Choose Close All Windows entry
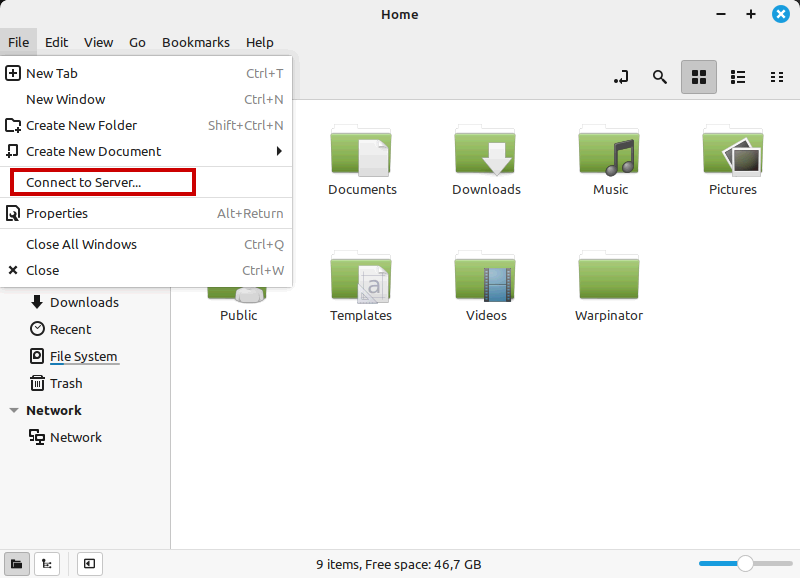Screen dimensions: 800x578 [146, 244]
